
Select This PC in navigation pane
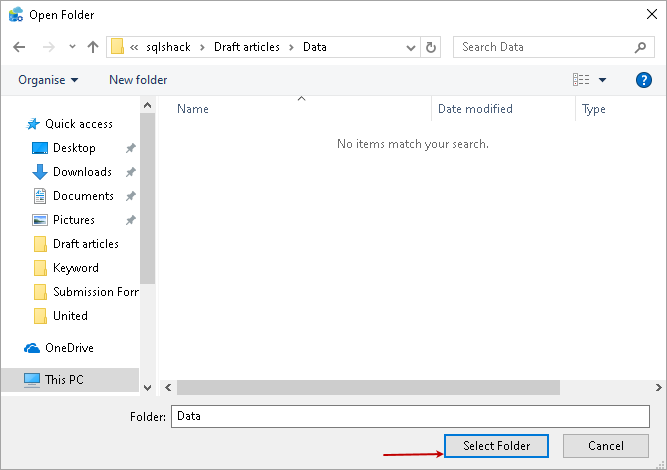64,380
